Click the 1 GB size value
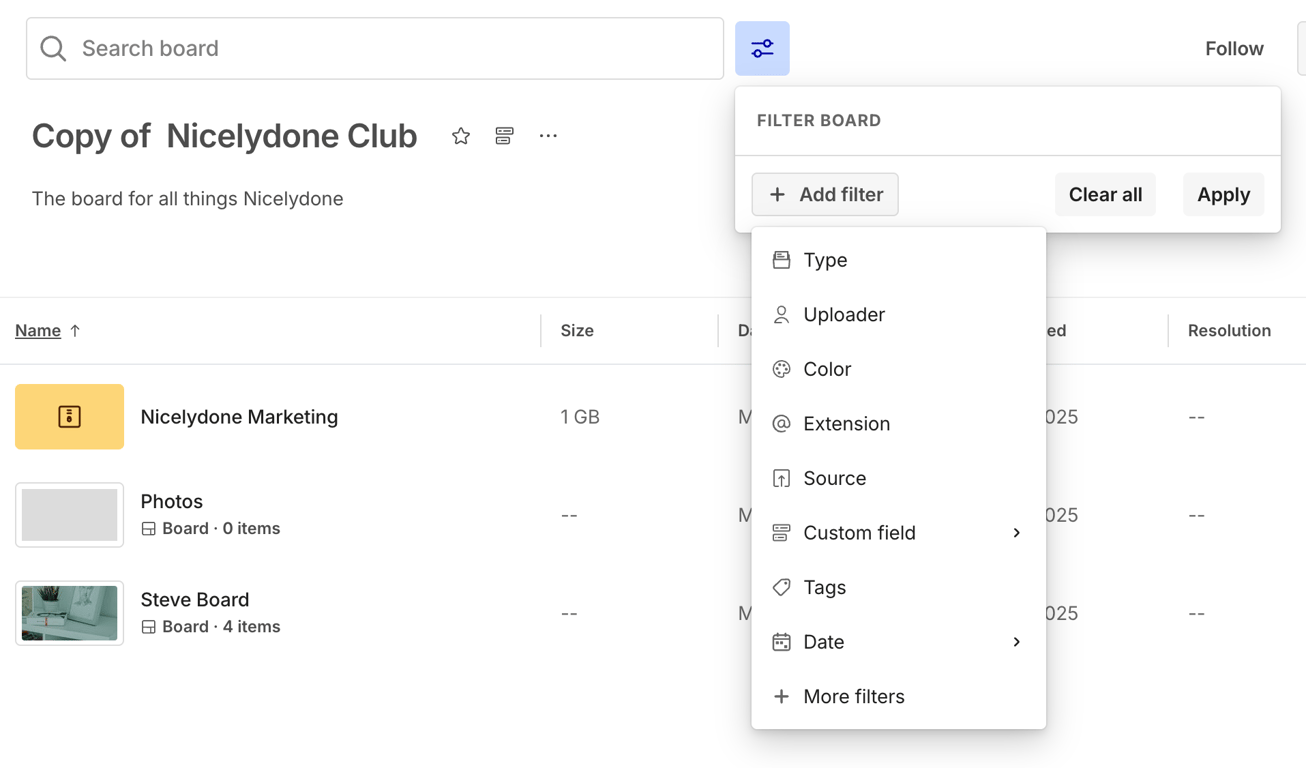 580,416
